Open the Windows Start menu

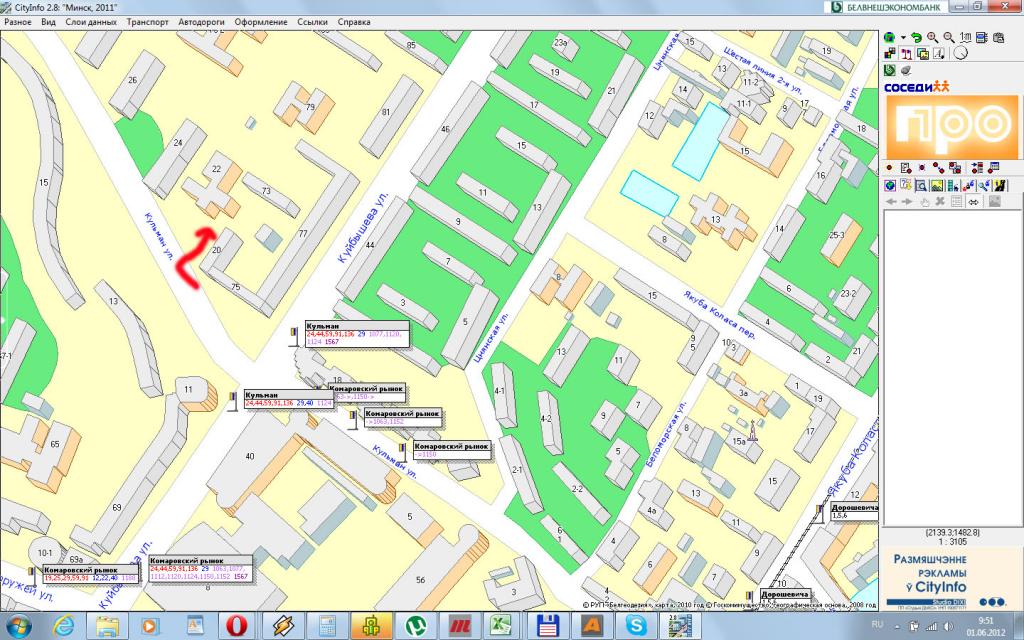pos(19,626)
